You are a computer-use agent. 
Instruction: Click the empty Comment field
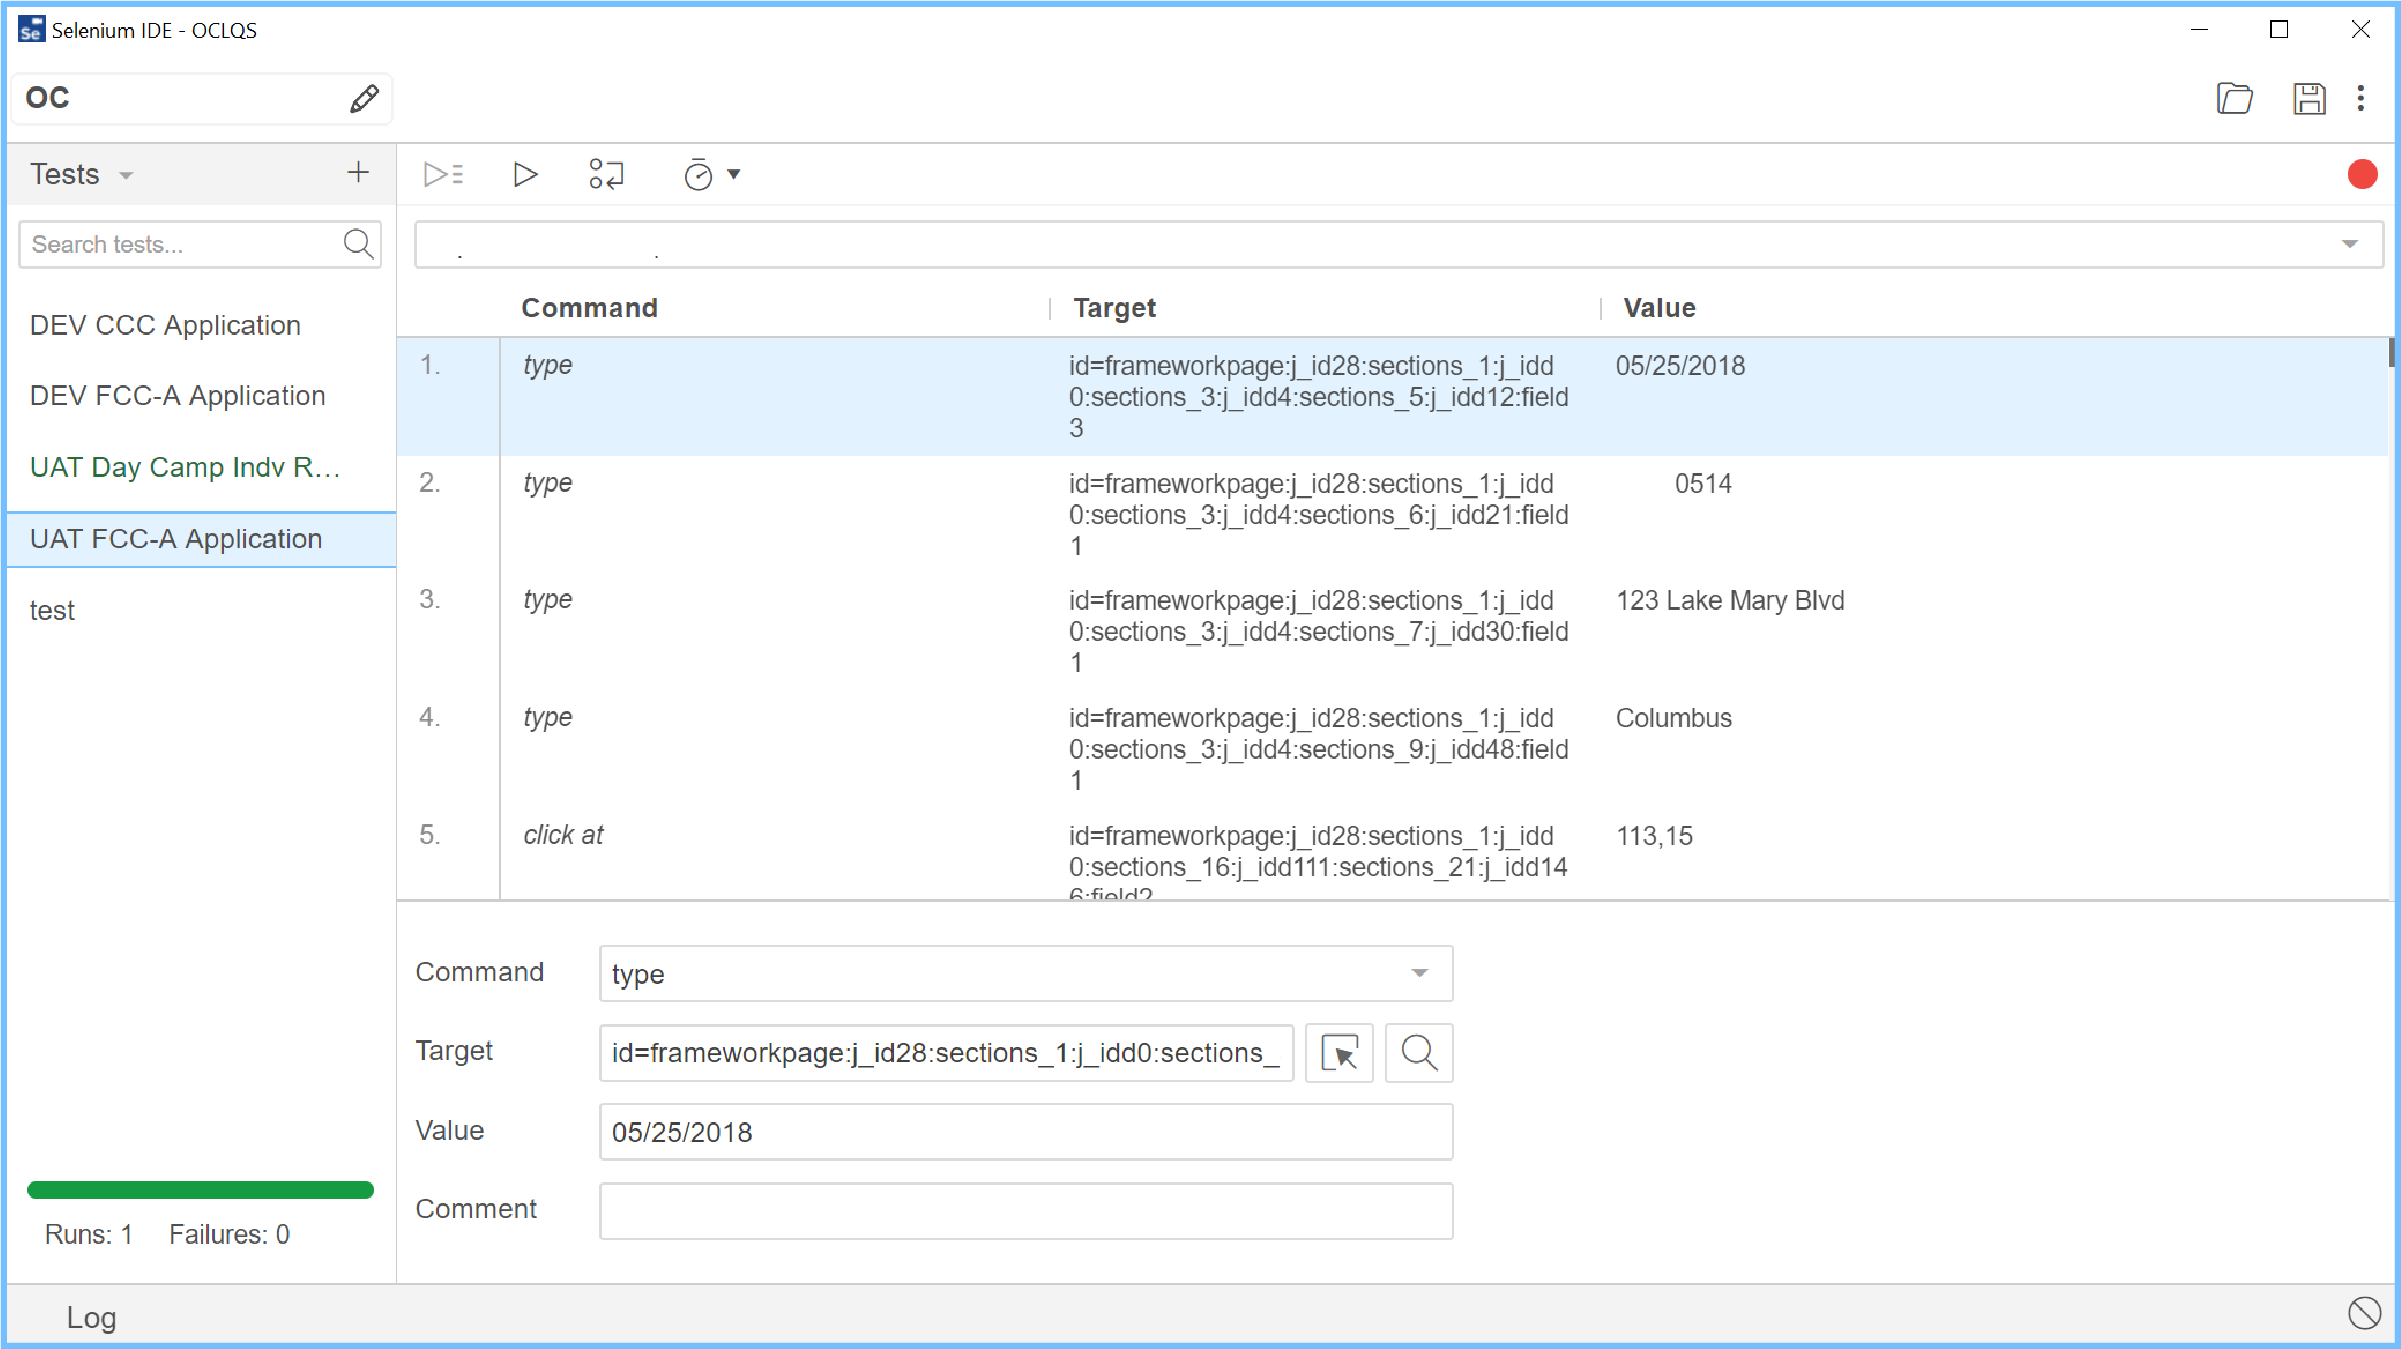(x=1026, y=1211)
